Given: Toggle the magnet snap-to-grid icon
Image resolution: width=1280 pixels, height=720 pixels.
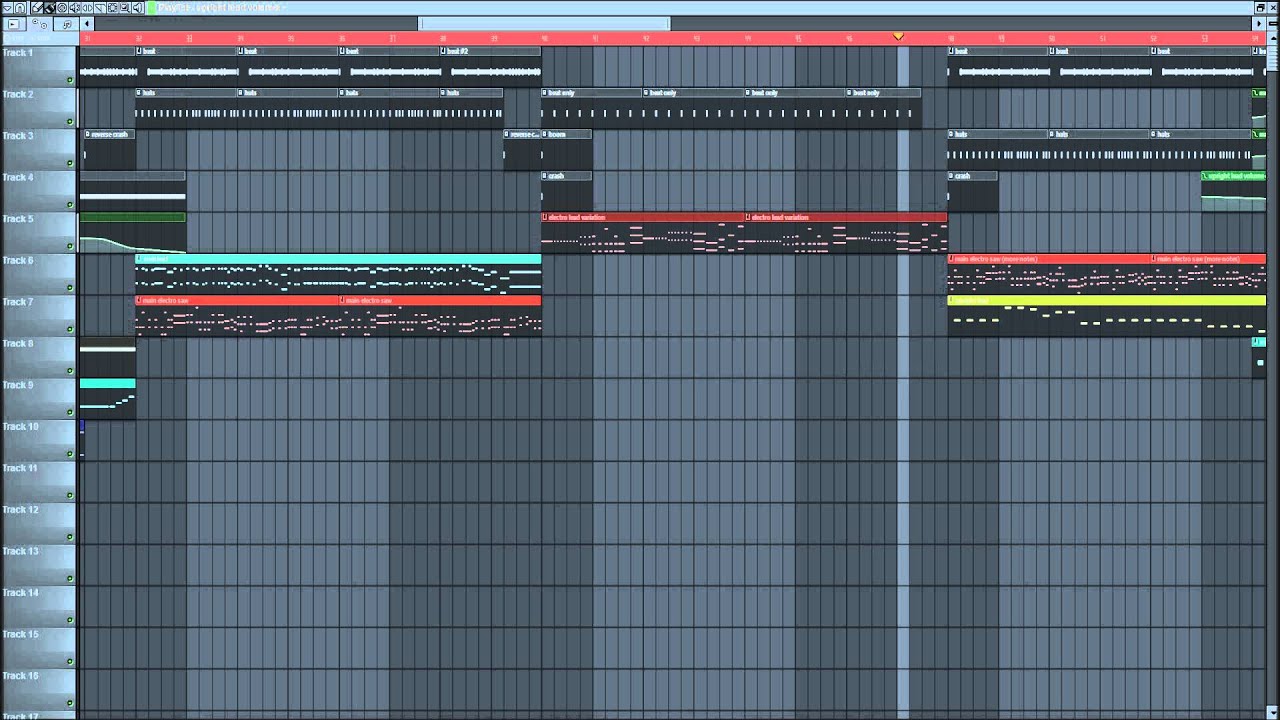Looking at the screenshot, I should [20, 8].
